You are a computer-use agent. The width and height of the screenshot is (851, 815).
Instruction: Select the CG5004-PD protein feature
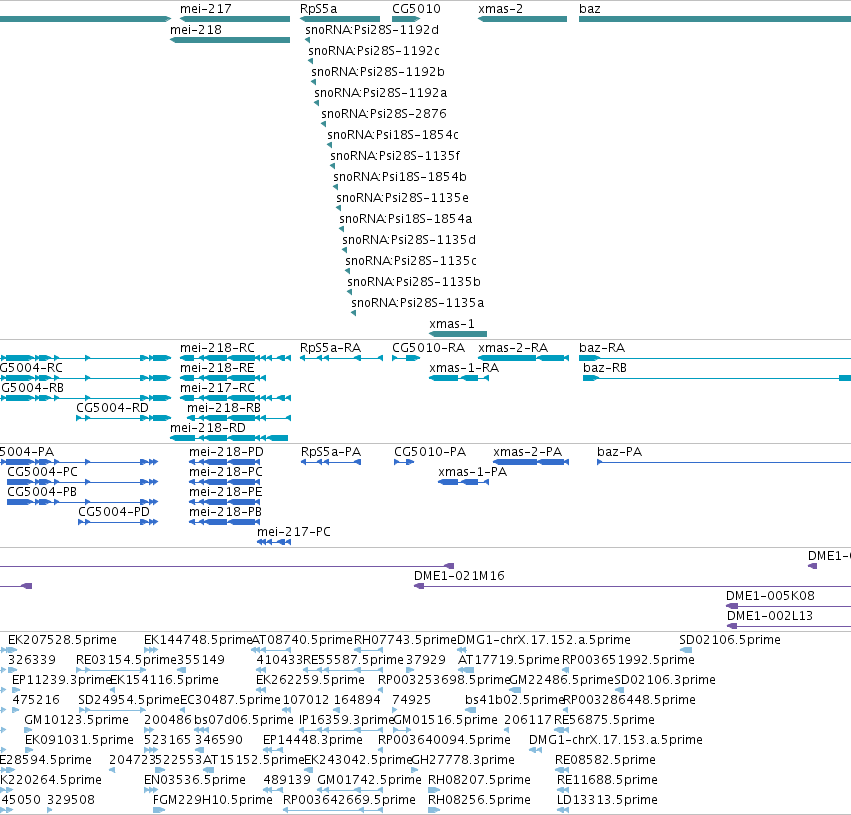click(x=118, y=522)
